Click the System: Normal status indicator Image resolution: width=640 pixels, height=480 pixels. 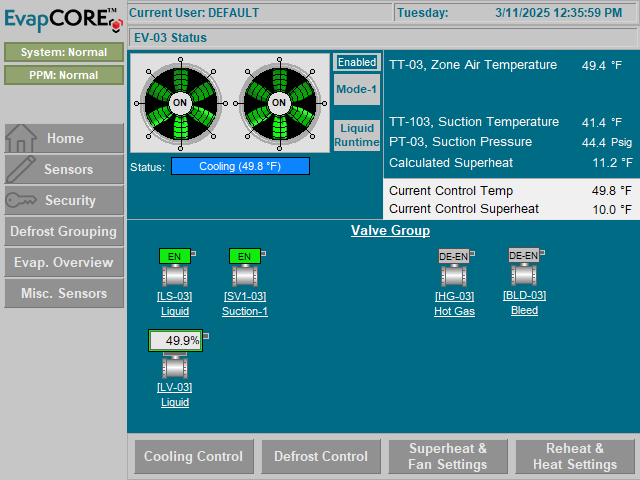64,52
